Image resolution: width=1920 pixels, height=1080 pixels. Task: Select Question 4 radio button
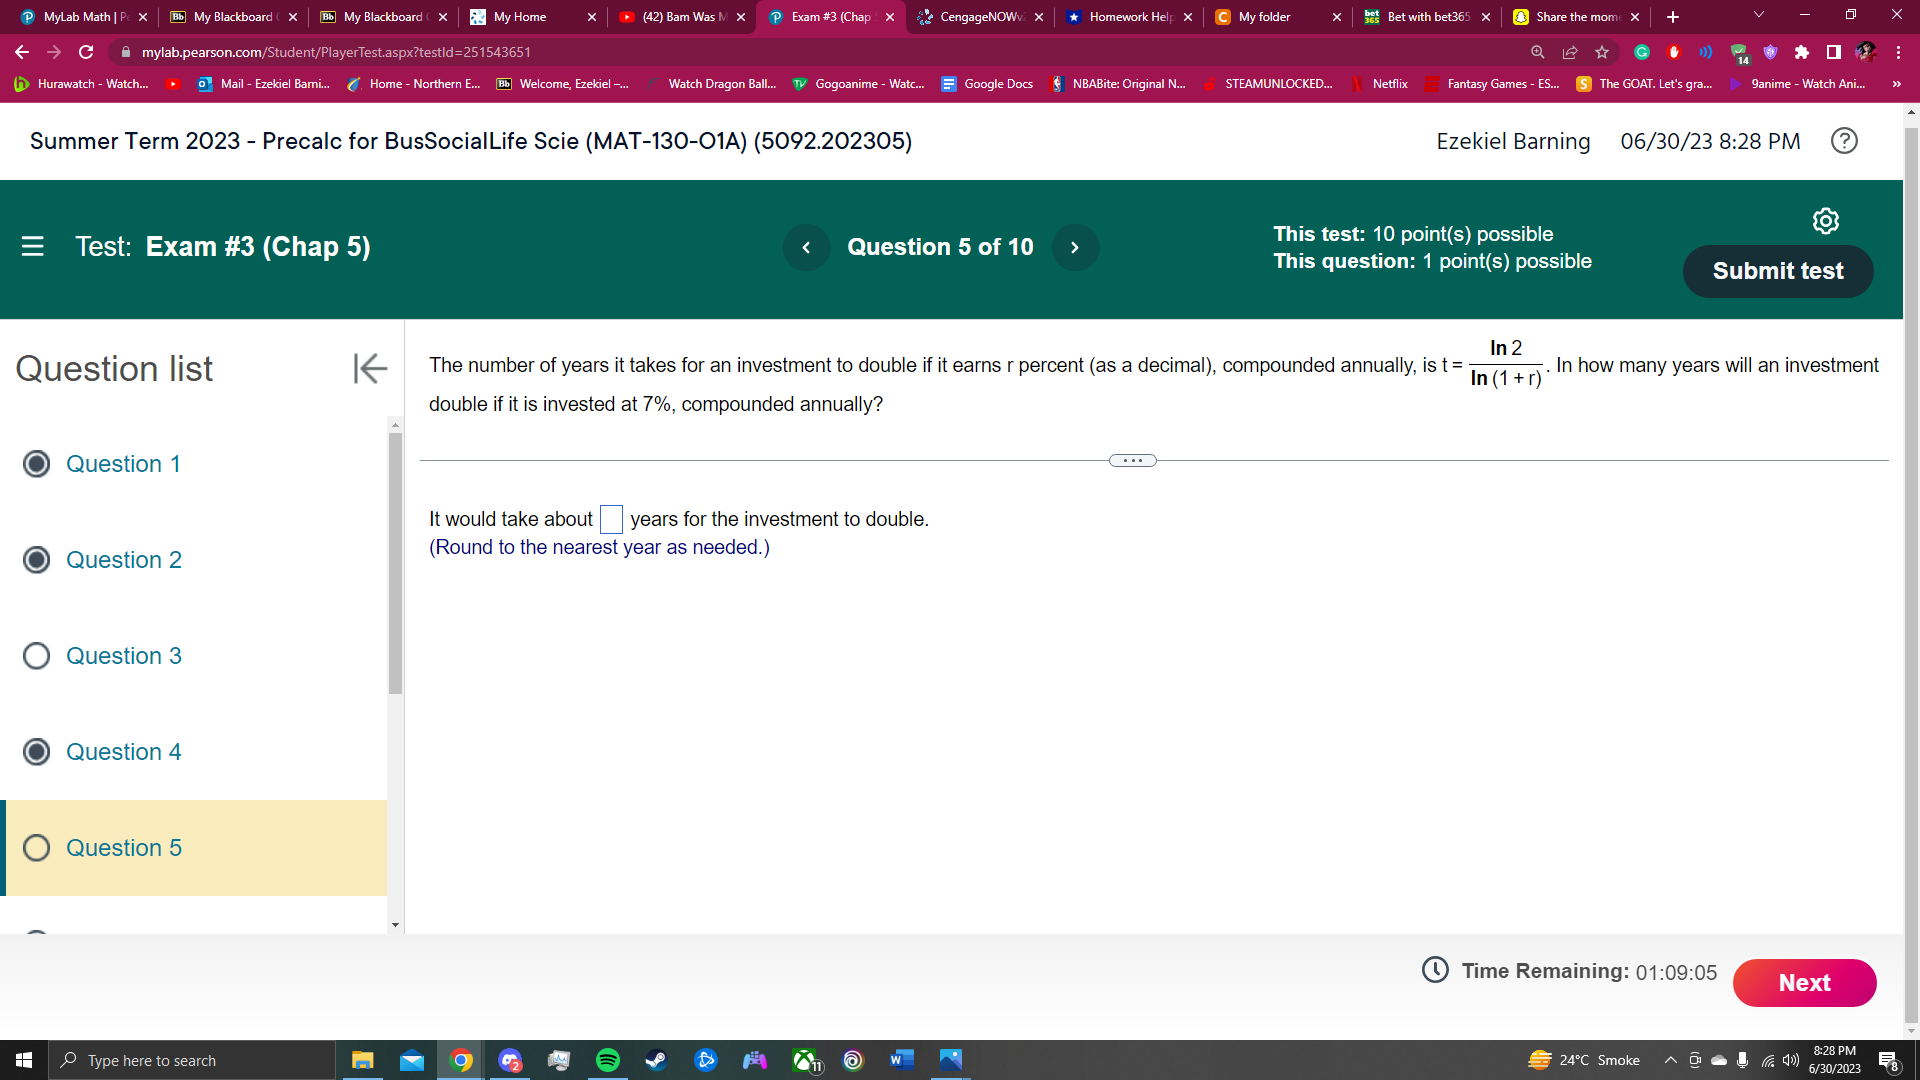pyautogui.click(x=37, y=752)
